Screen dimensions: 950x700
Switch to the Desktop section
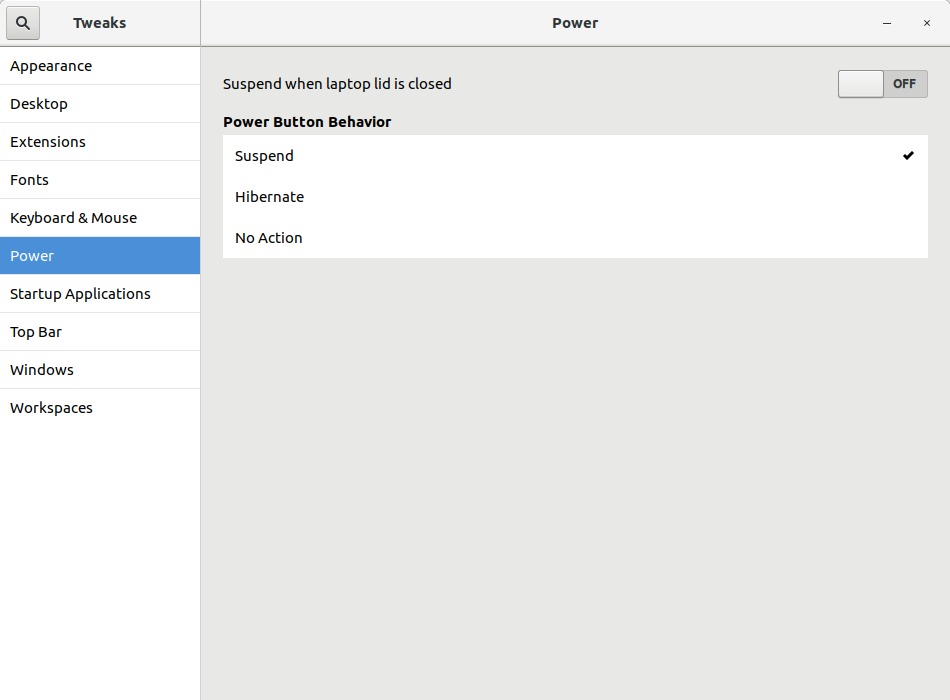(x=38, y=103)
